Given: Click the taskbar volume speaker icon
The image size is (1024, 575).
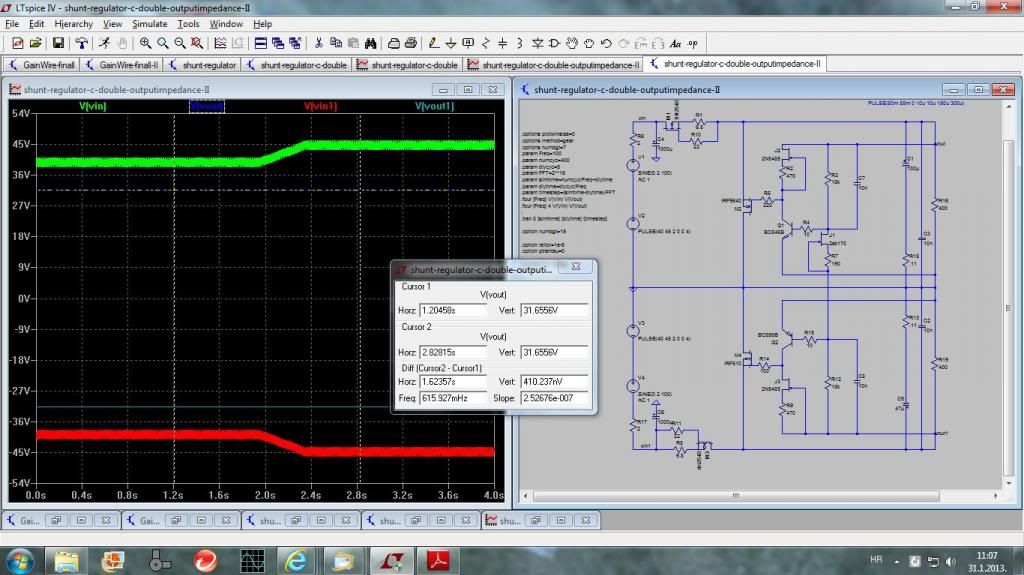Looking at the screenshot, I should 951,561.
